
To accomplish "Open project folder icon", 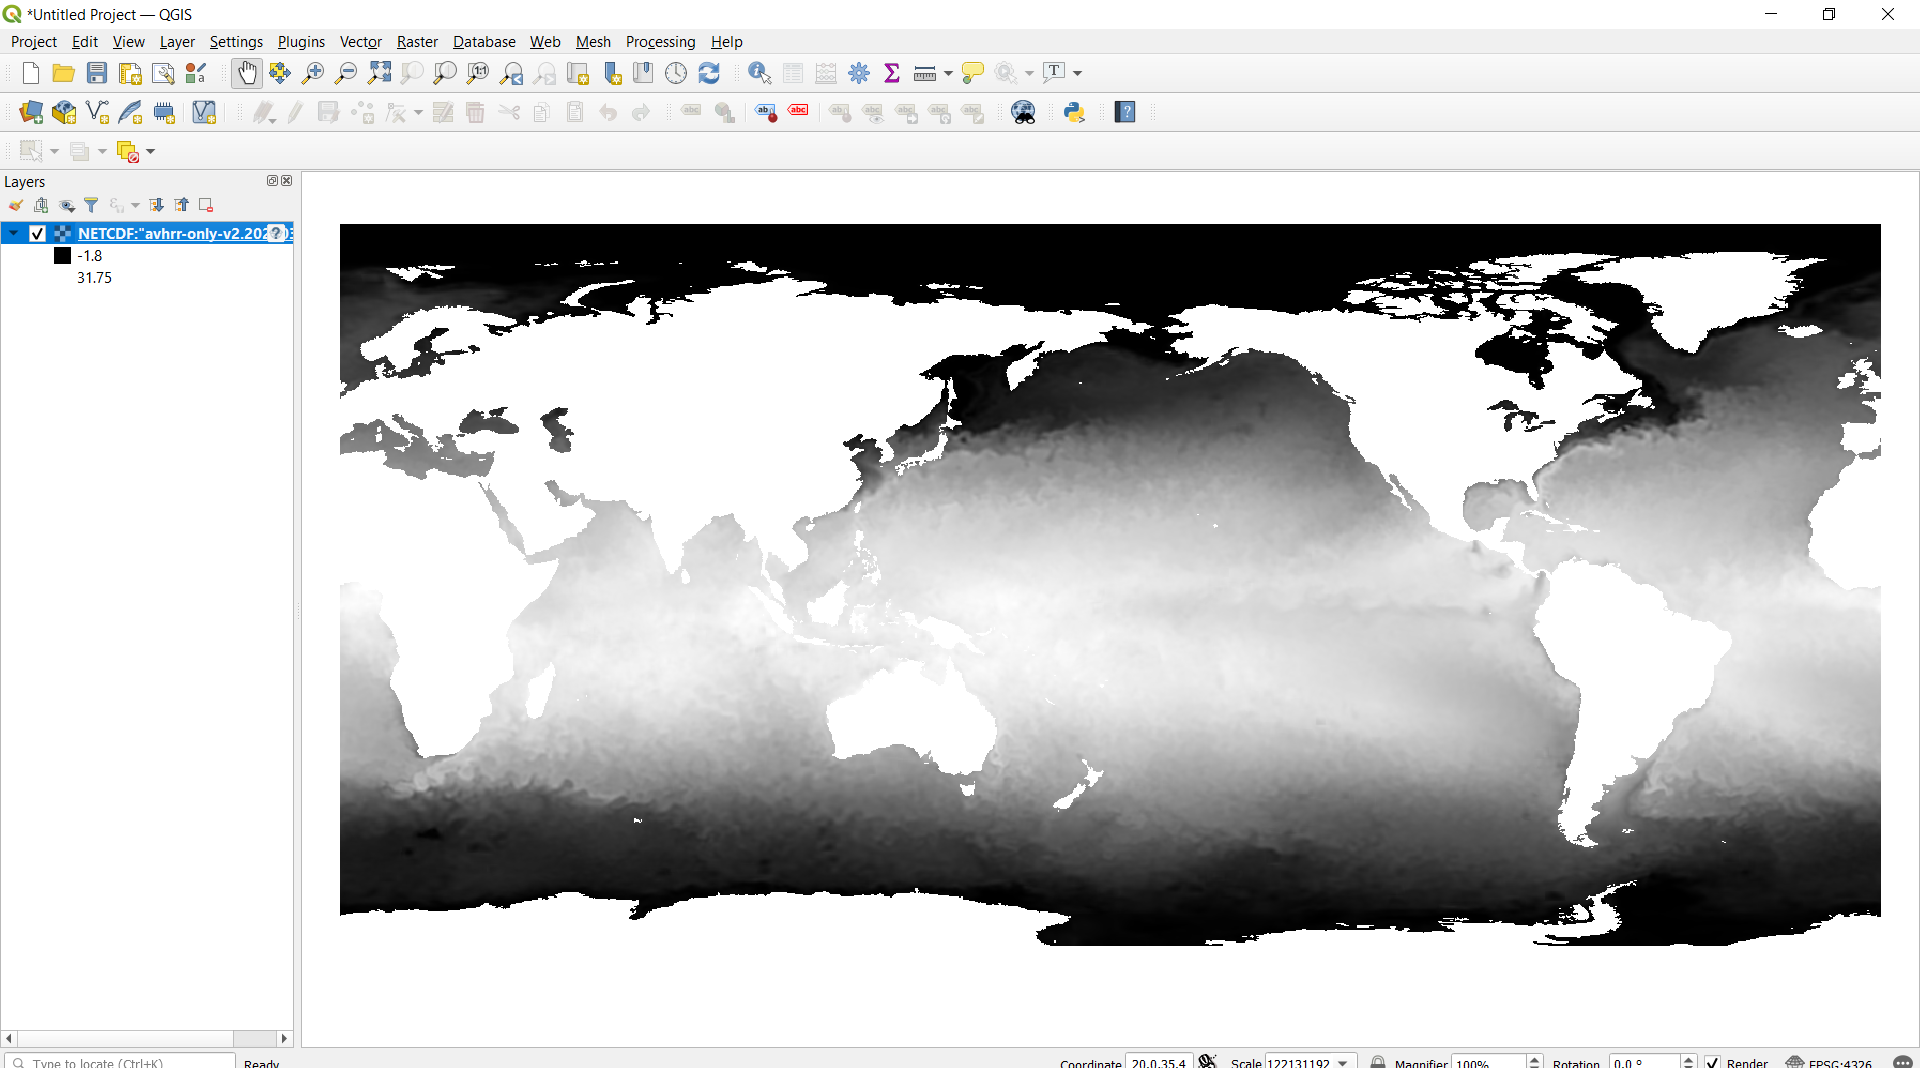I will 63,73.
